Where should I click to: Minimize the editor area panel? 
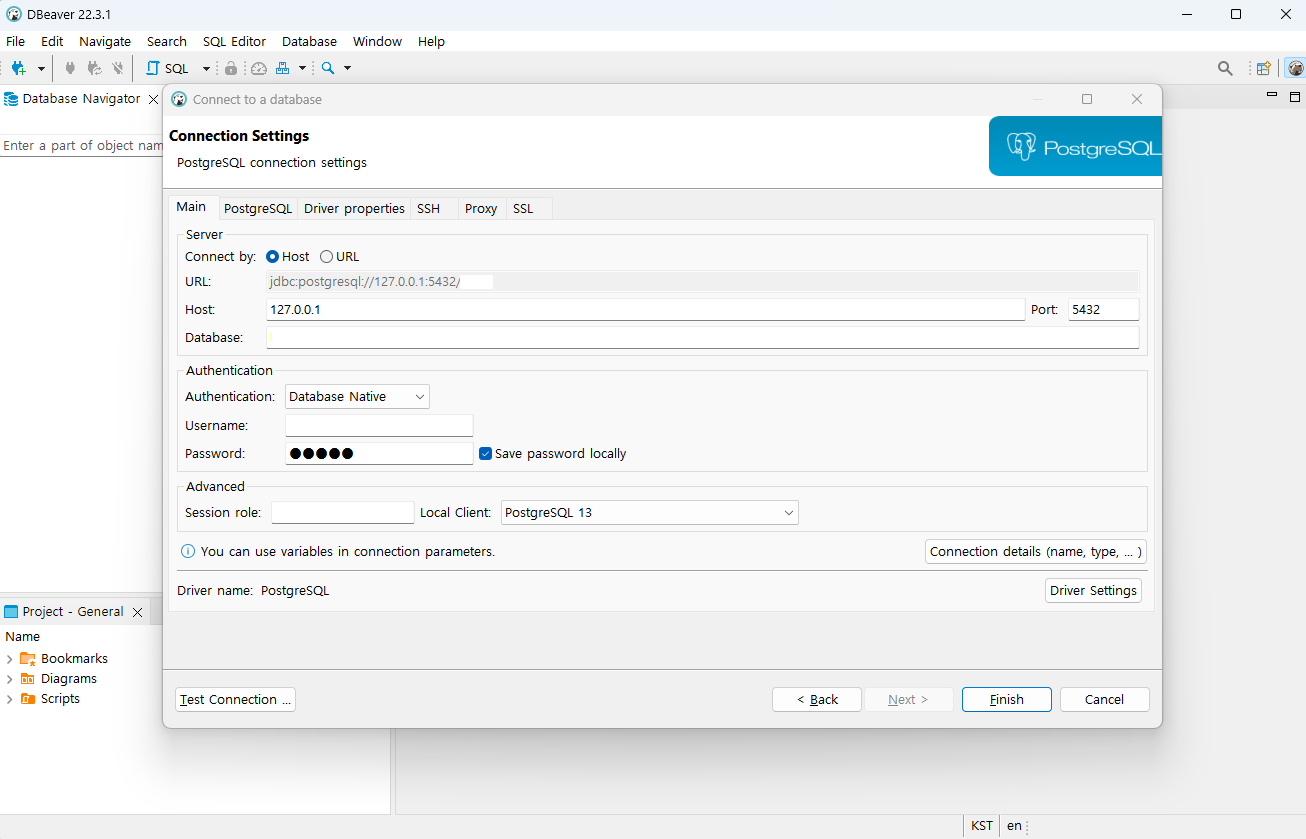coord(1272,95)
